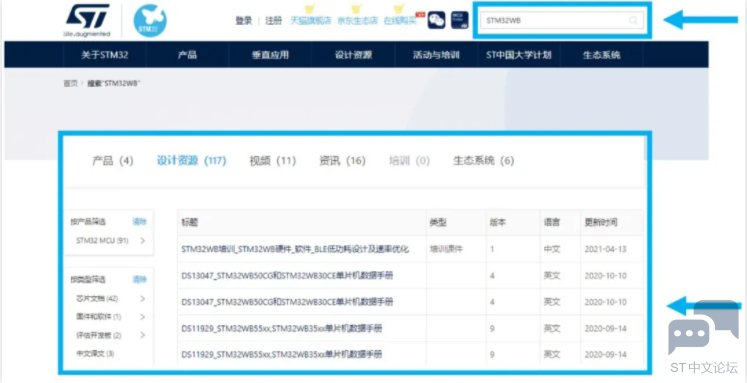Click the 注册 register link

(273, 21)
